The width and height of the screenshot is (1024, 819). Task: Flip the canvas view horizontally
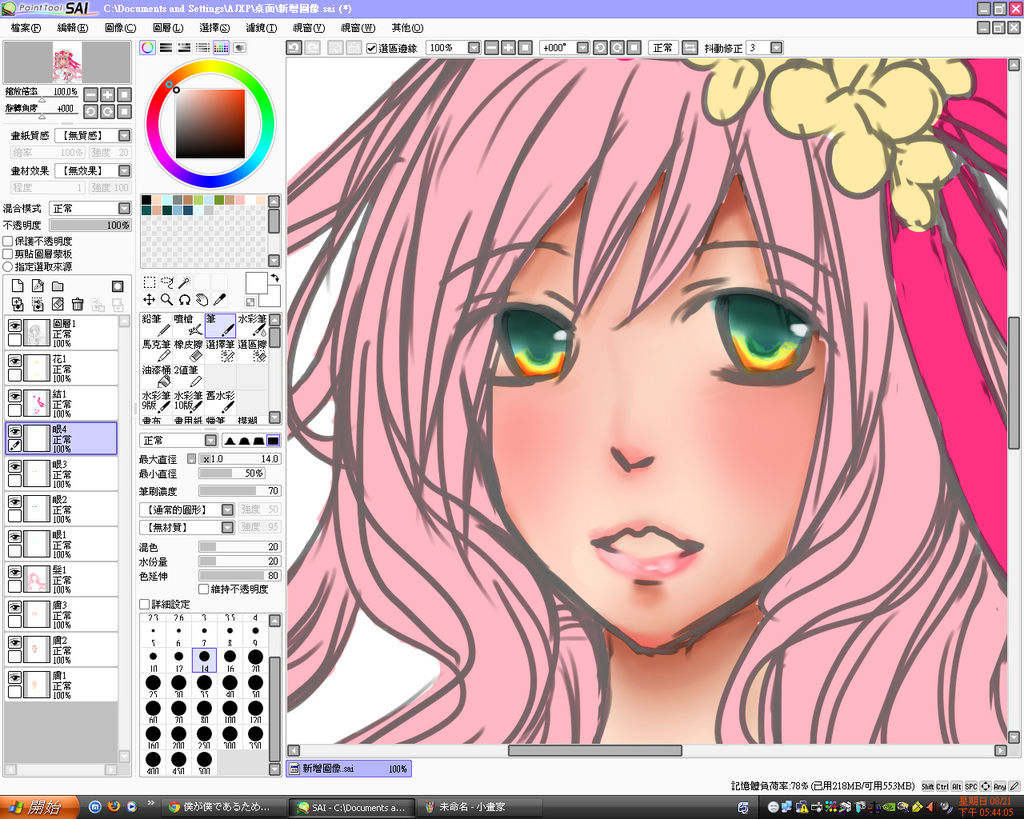tap(690, 48)
